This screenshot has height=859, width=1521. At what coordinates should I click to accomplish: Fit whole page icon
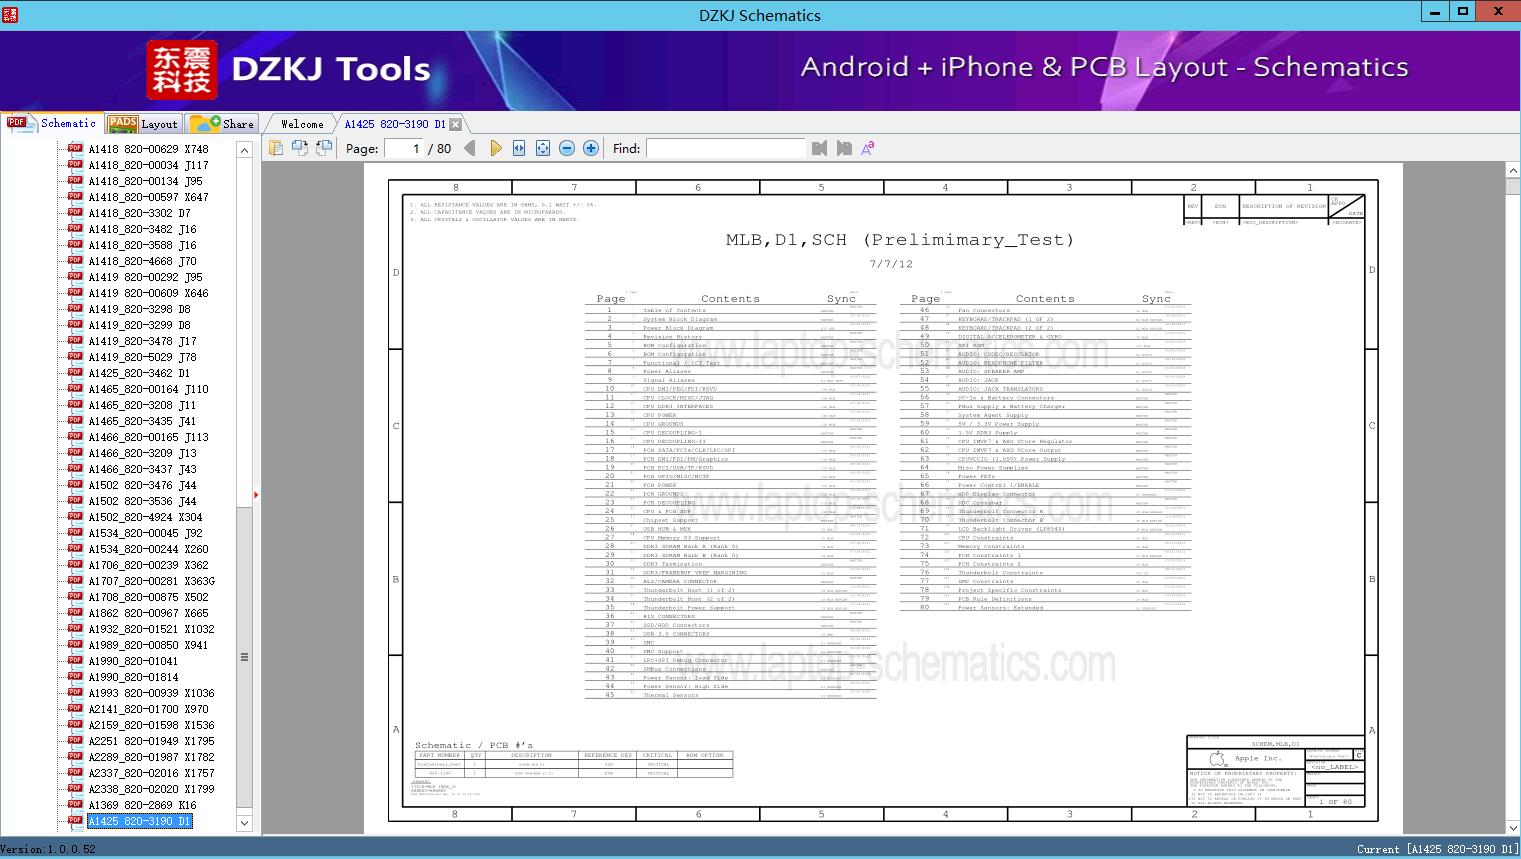(x=543, y=148)
